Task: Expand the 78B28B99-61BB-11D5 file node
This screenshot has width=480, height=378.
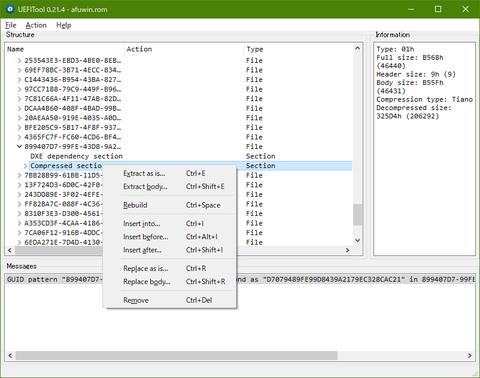Action: 19,176
